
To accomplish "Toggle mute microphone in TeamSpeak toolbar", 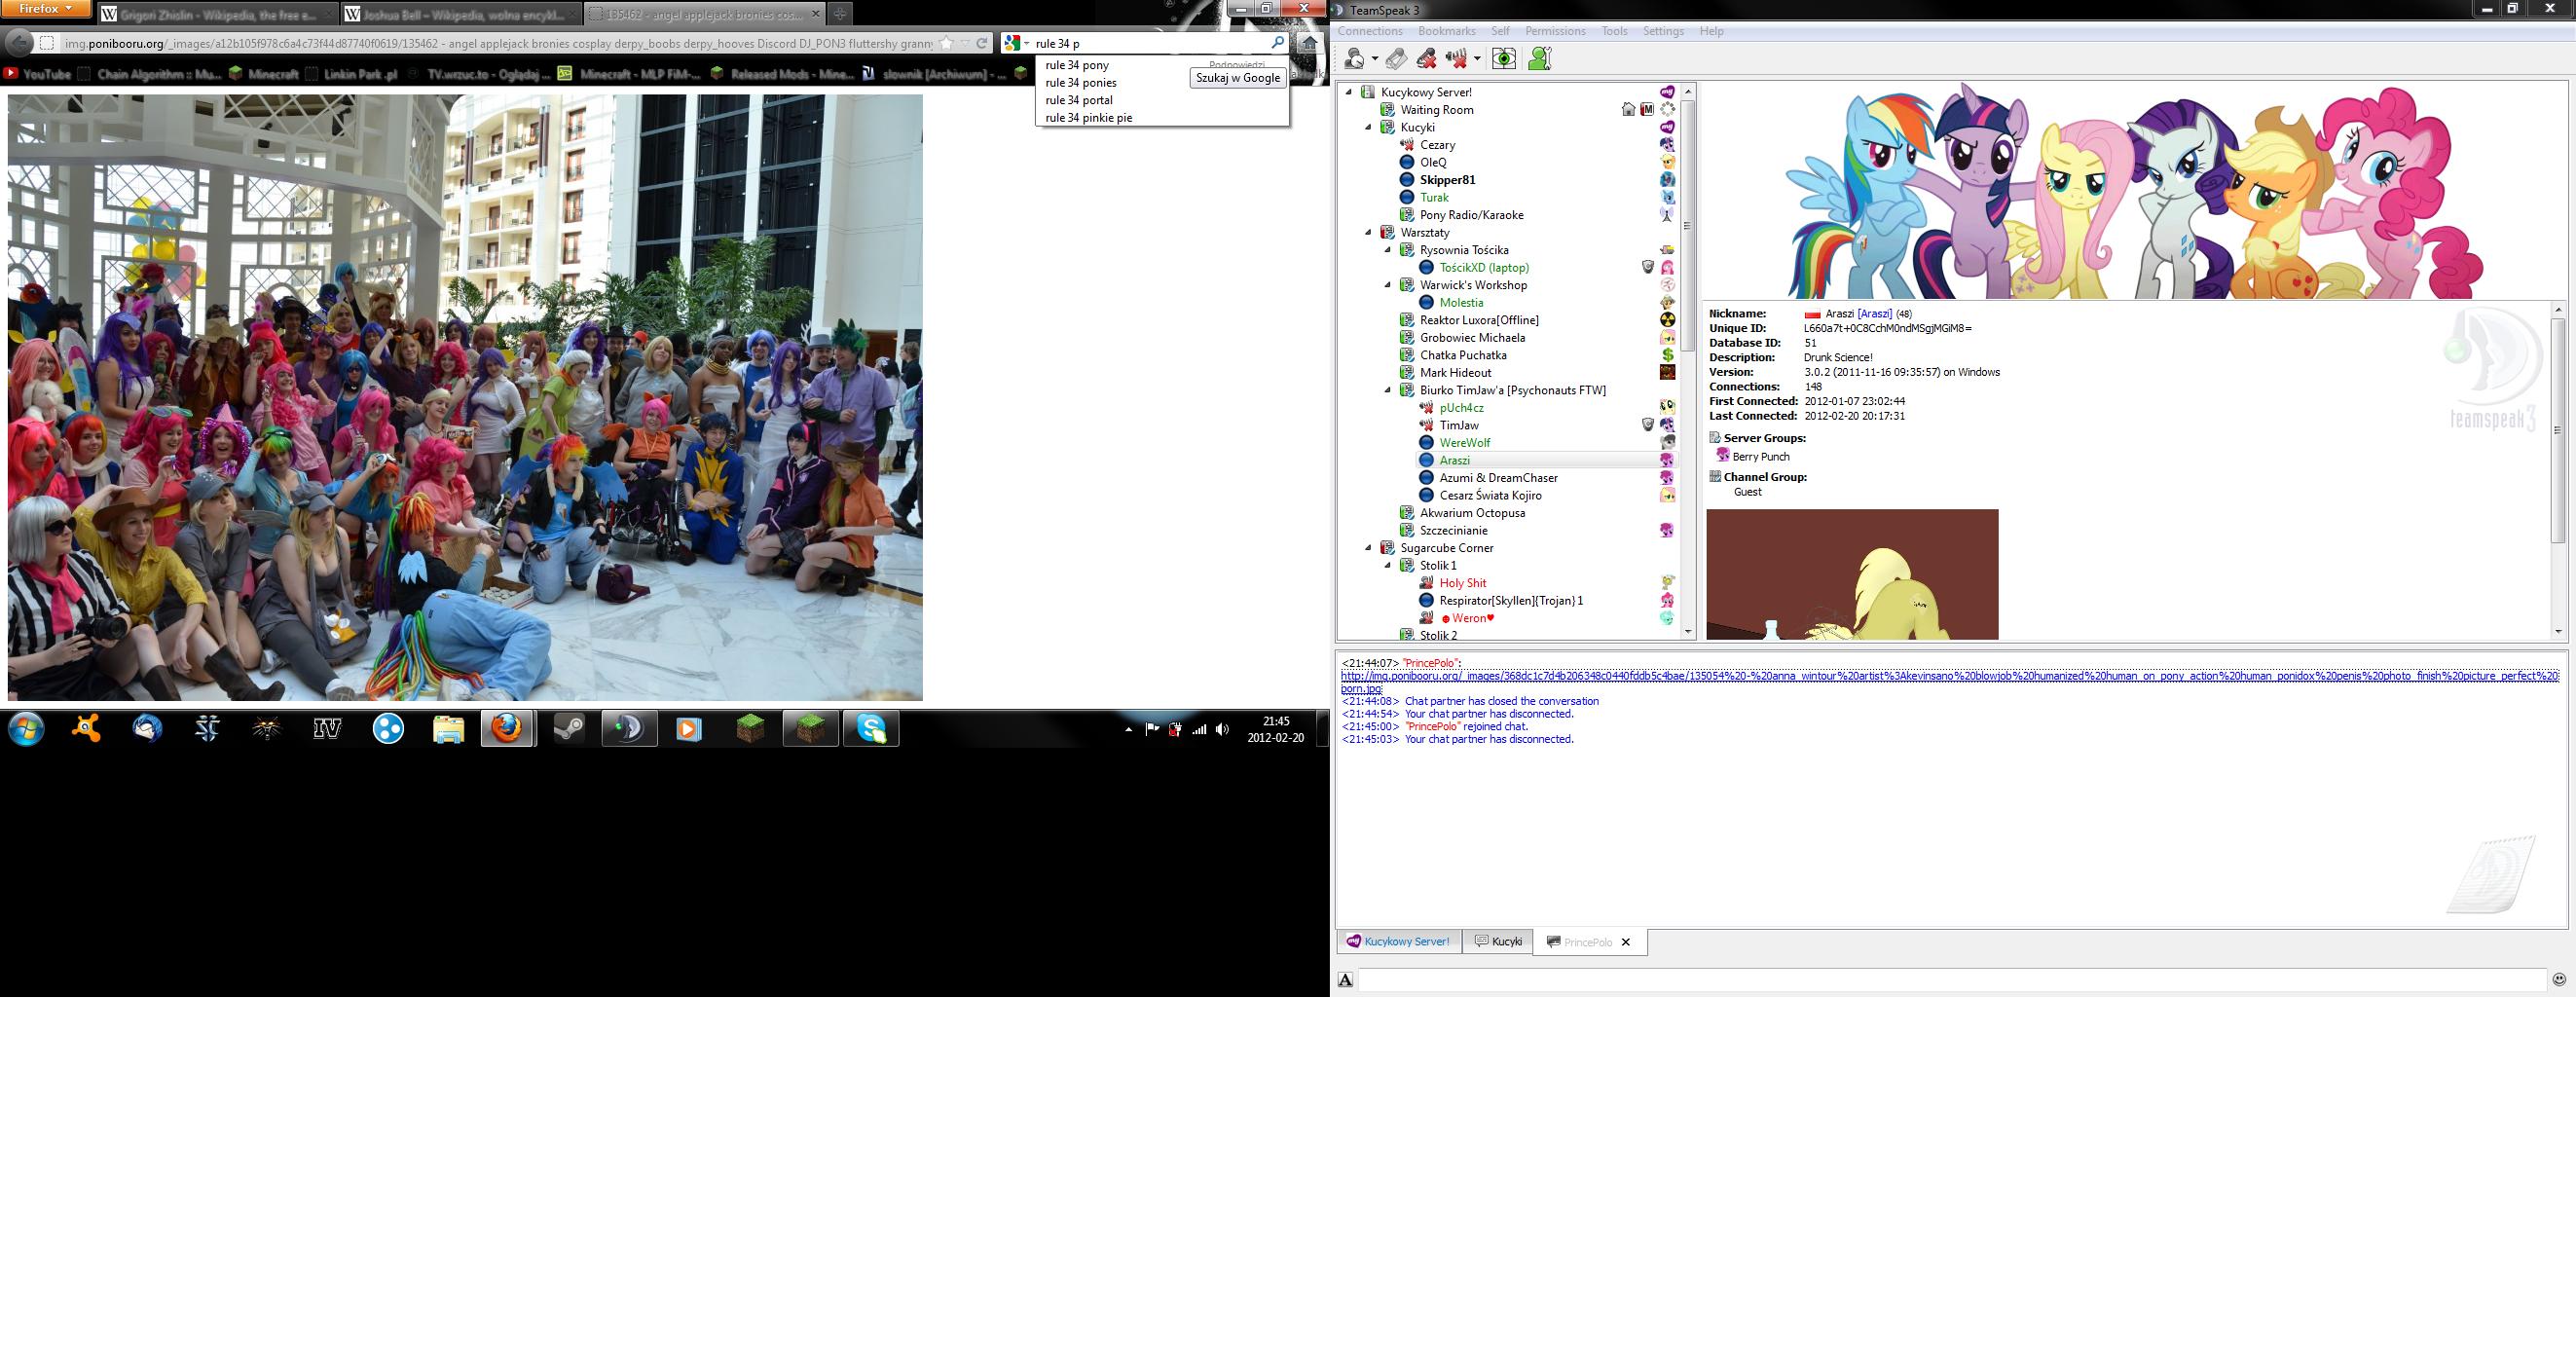I will pyautogui.click(x=1427, y=59).
